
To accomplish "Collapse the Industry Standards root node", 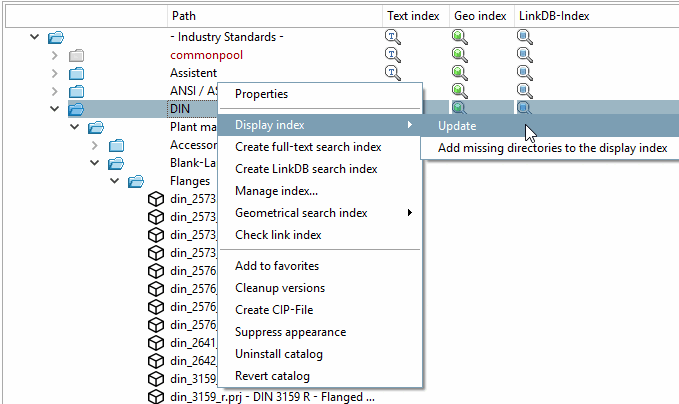I will point(35,37).
